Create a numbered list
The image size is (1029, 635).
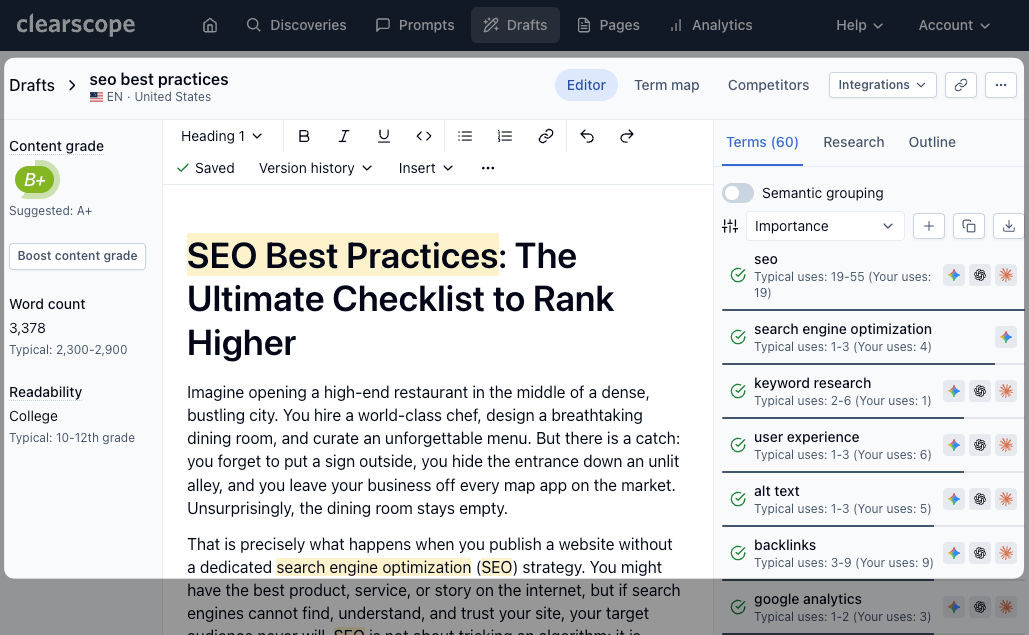(505, 136)
